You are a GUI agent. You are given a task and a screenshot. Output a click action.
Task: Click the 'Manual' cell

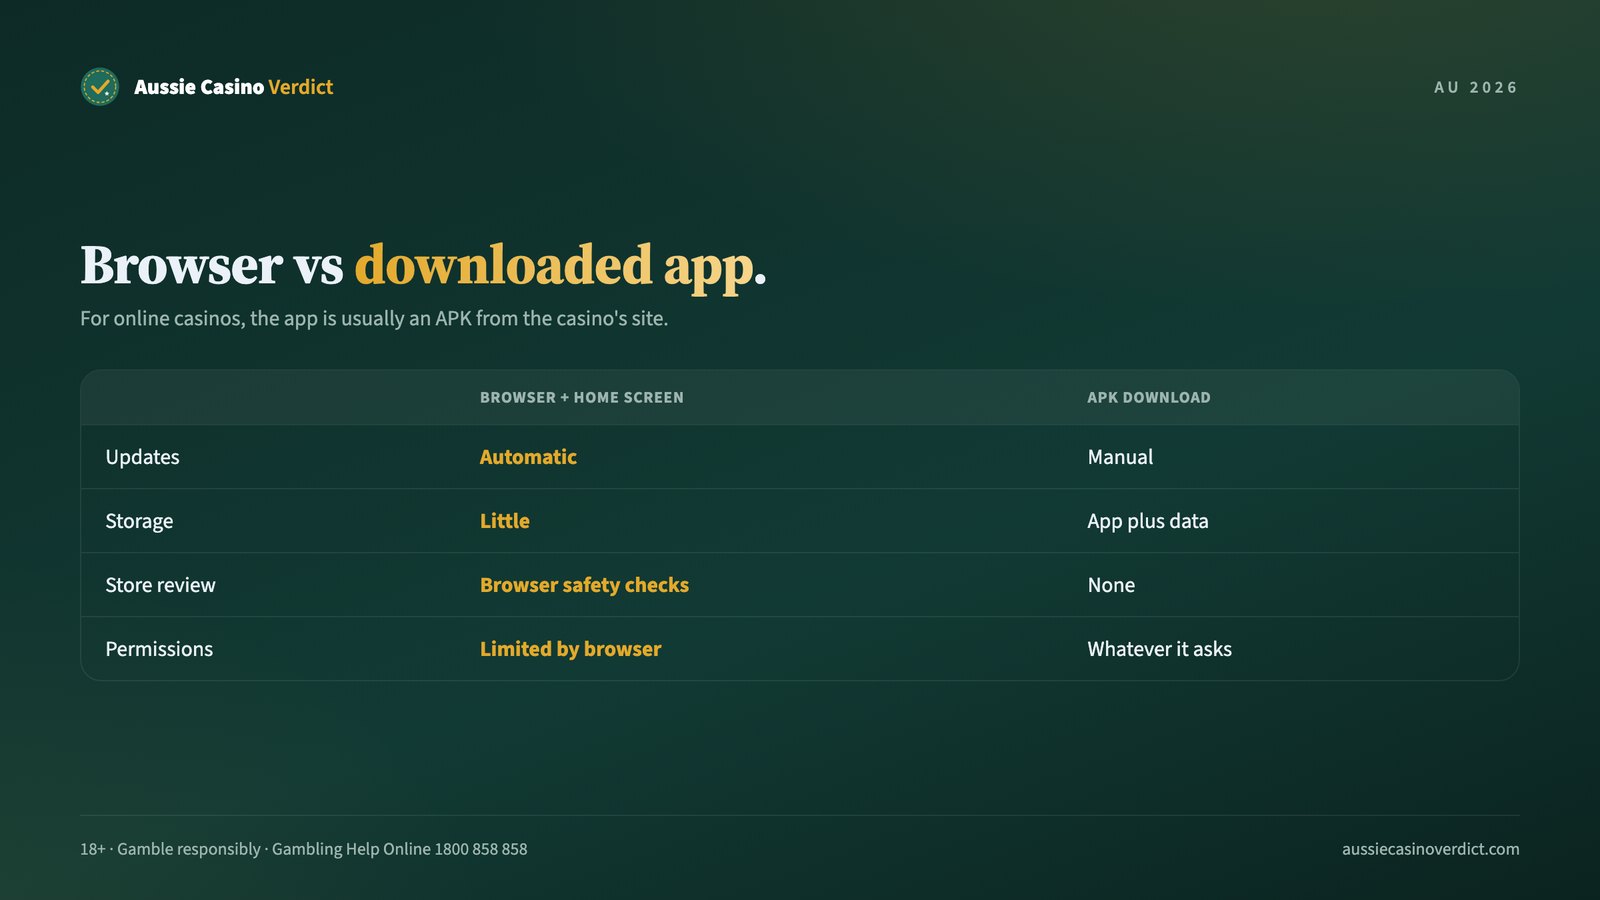[x=1120, y=457]
